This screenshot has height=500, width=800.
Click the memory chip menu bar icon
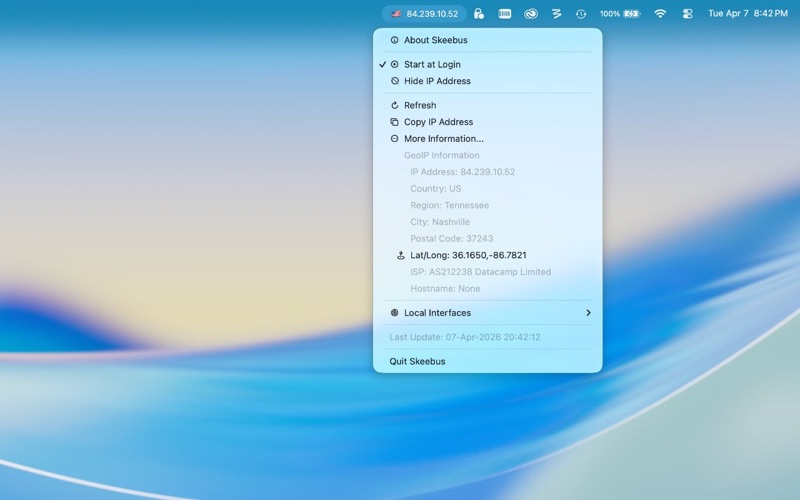pos(505,14)
